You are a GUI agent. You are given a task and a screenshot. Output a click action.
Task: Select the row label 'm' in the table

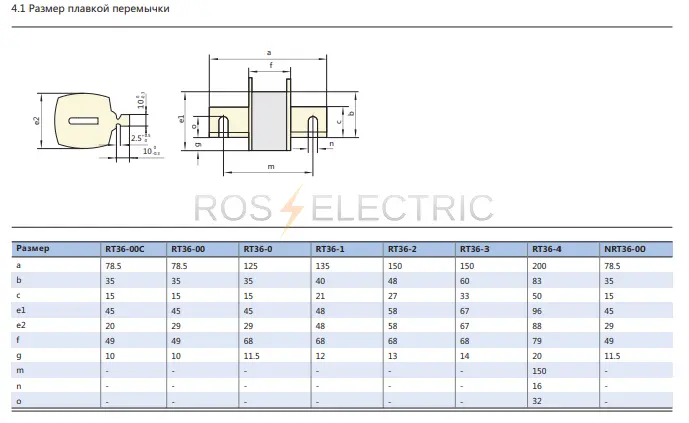point(20,370)
